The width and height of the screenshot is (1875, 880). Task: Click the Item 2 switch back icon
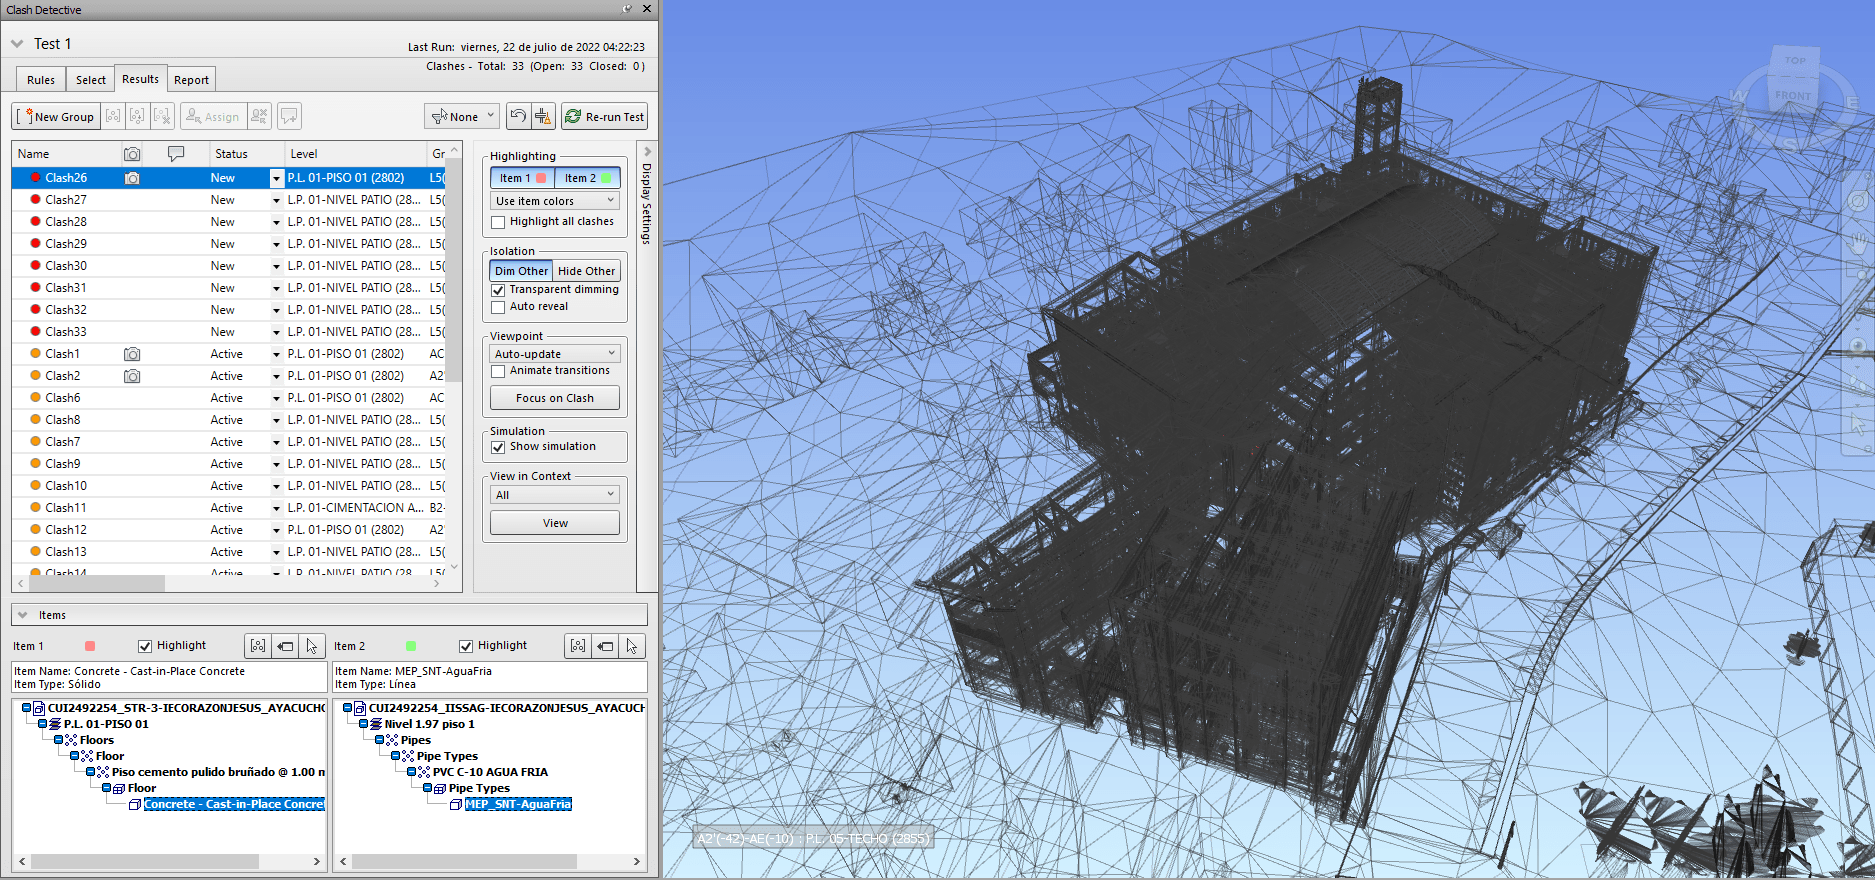605,646
